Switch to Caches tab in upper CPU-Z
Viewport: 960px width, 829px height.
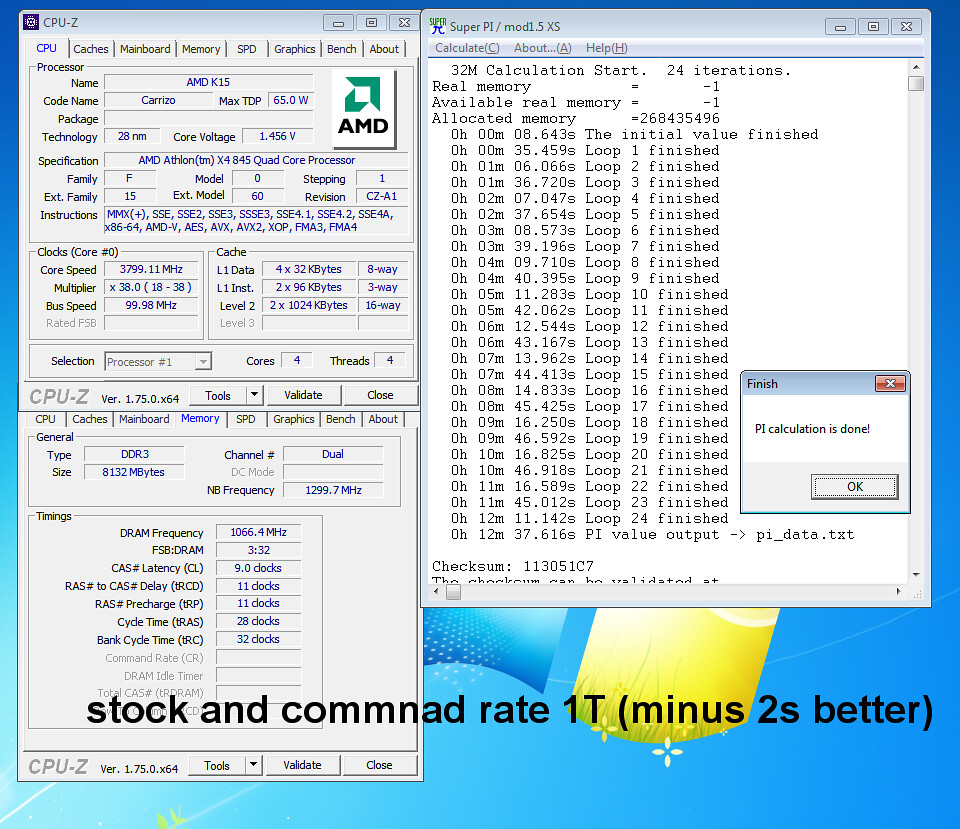(x=91, y=49)
